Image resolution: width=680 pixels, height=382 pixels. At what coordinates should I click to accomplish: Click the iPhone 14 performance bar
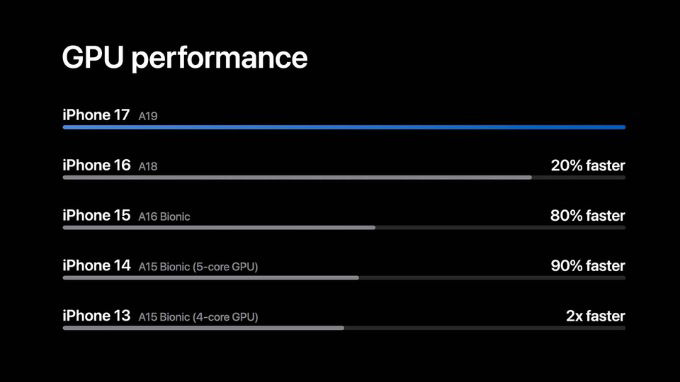pos(211,278)
